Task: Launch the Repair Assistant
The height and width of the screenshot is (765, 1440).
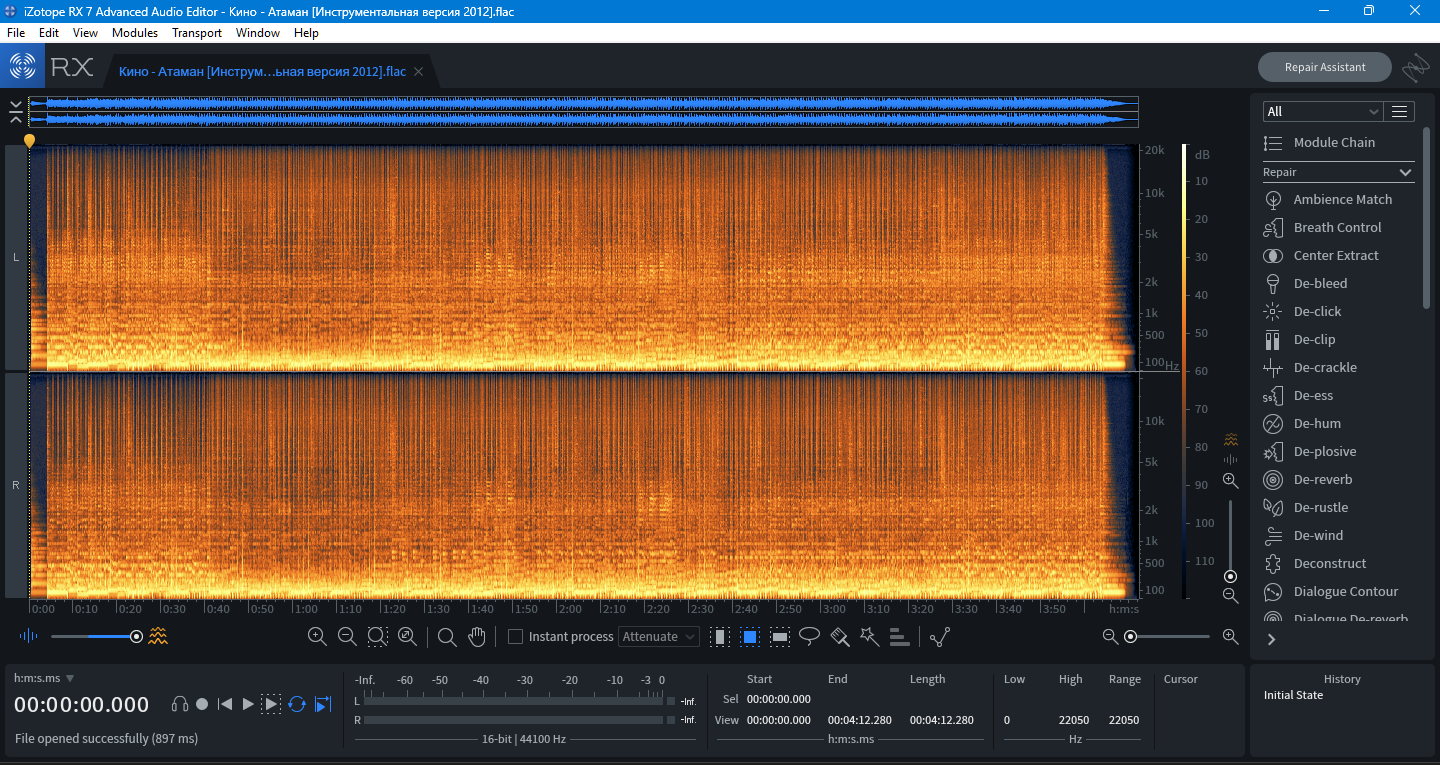Action: point(1324,67)
